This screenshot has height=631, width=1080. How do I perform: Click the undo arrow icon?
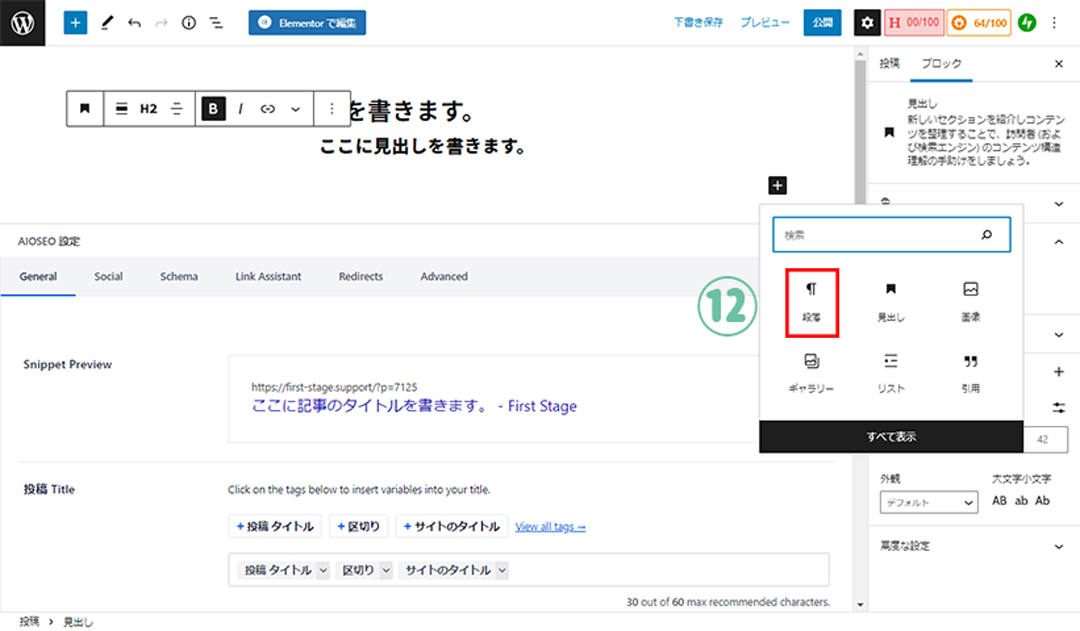coord(134,22)
